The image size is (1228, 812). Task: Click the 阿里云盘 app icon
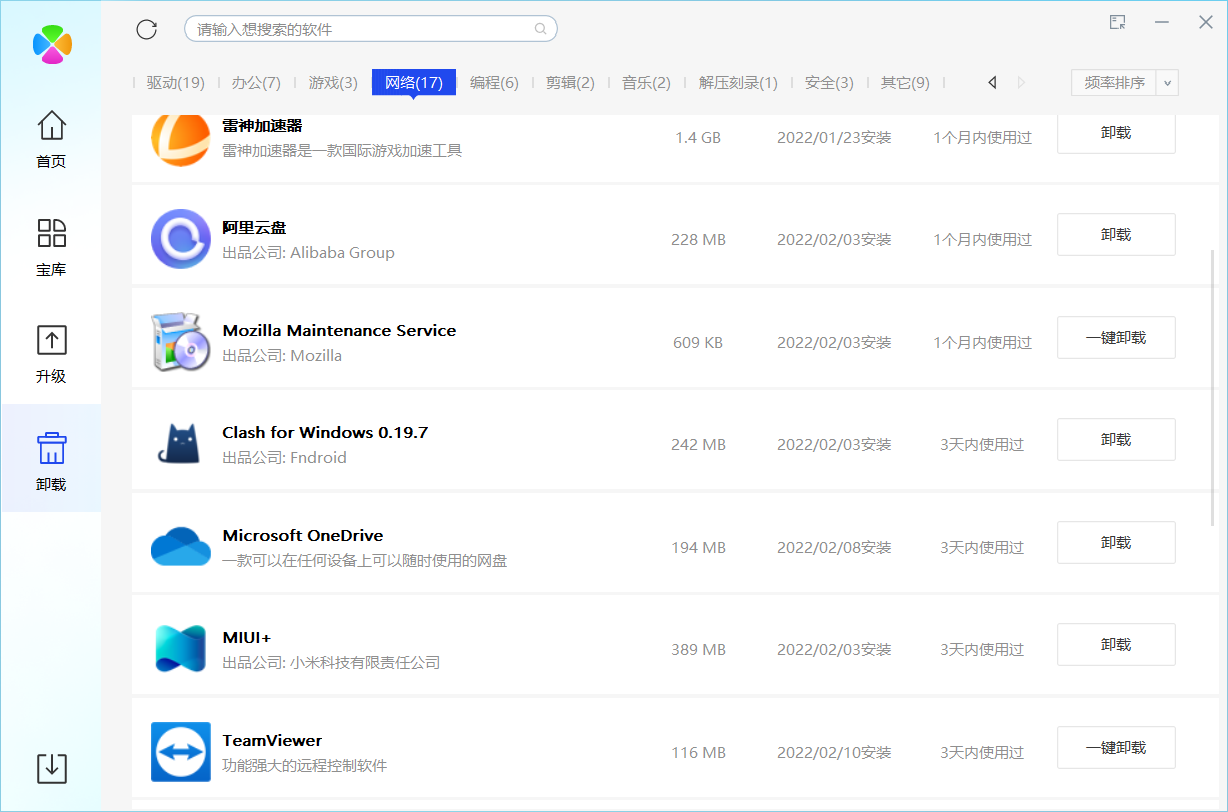[x=181, y=239]
